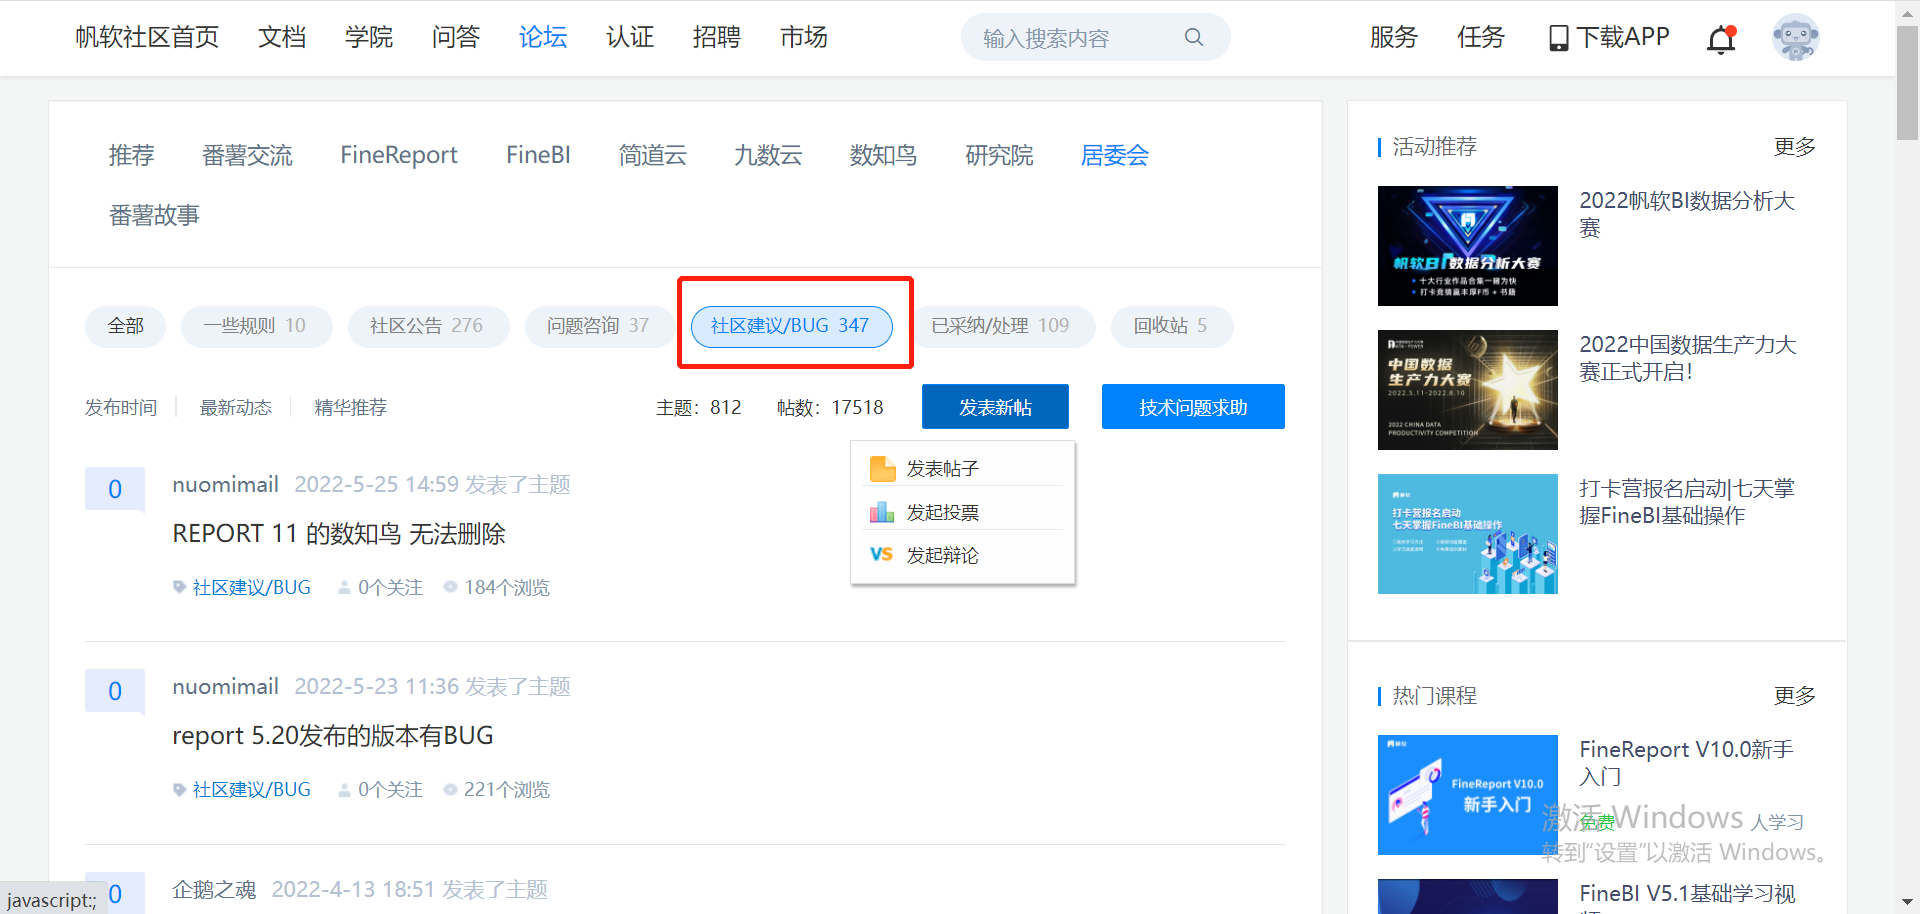The height and width of the screenshot is (914, 1920).
Task: Open the 市场 nav item
Action: point(804,38)
